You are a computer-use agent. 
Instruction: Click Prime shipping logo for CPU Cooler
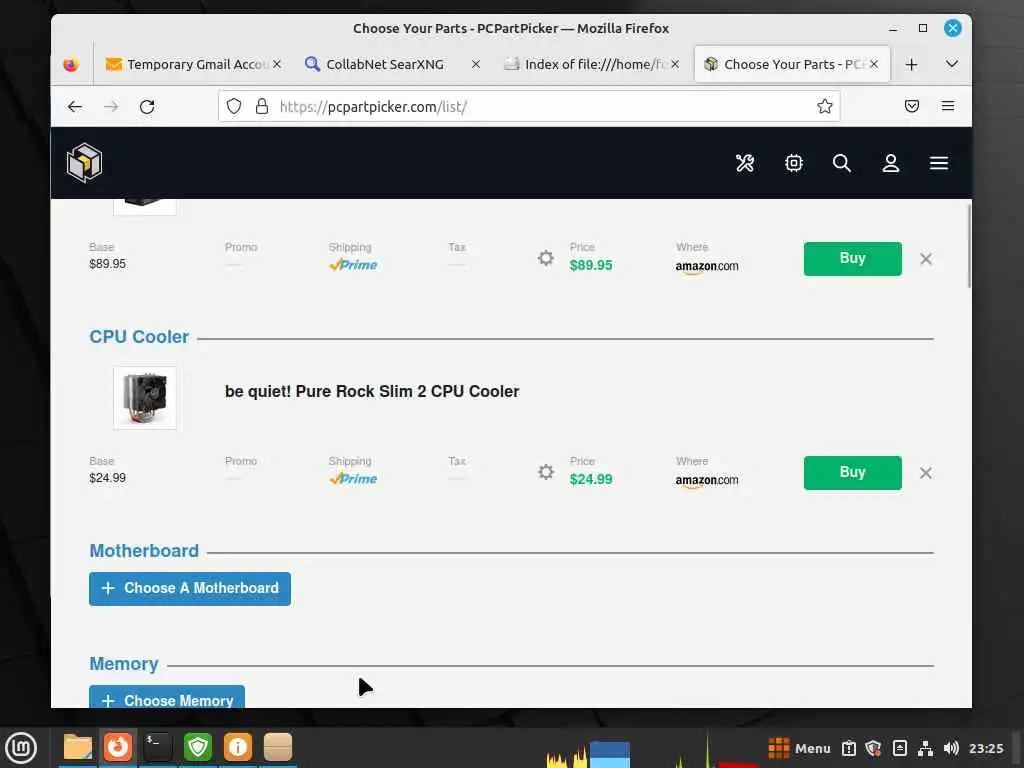coord(353,479)
